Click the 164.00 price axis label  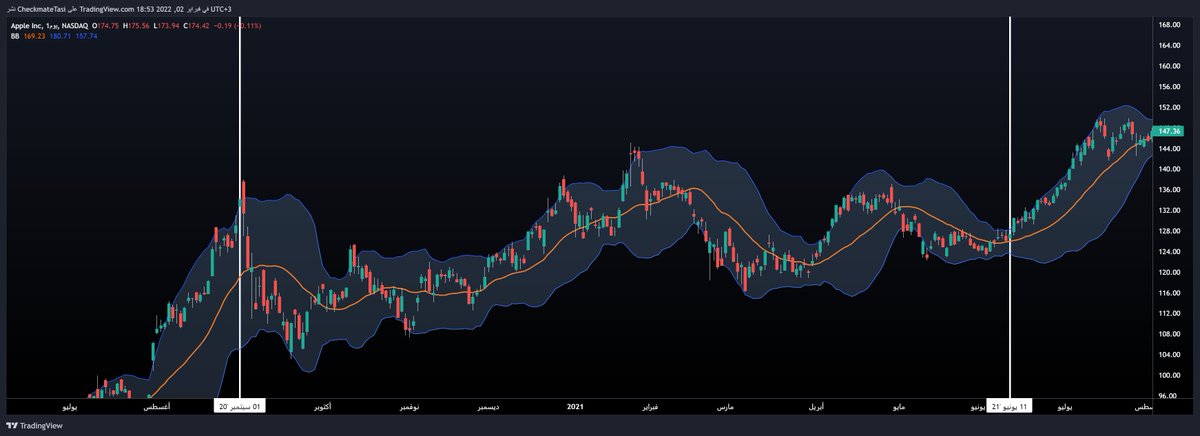pos(1171,45)
